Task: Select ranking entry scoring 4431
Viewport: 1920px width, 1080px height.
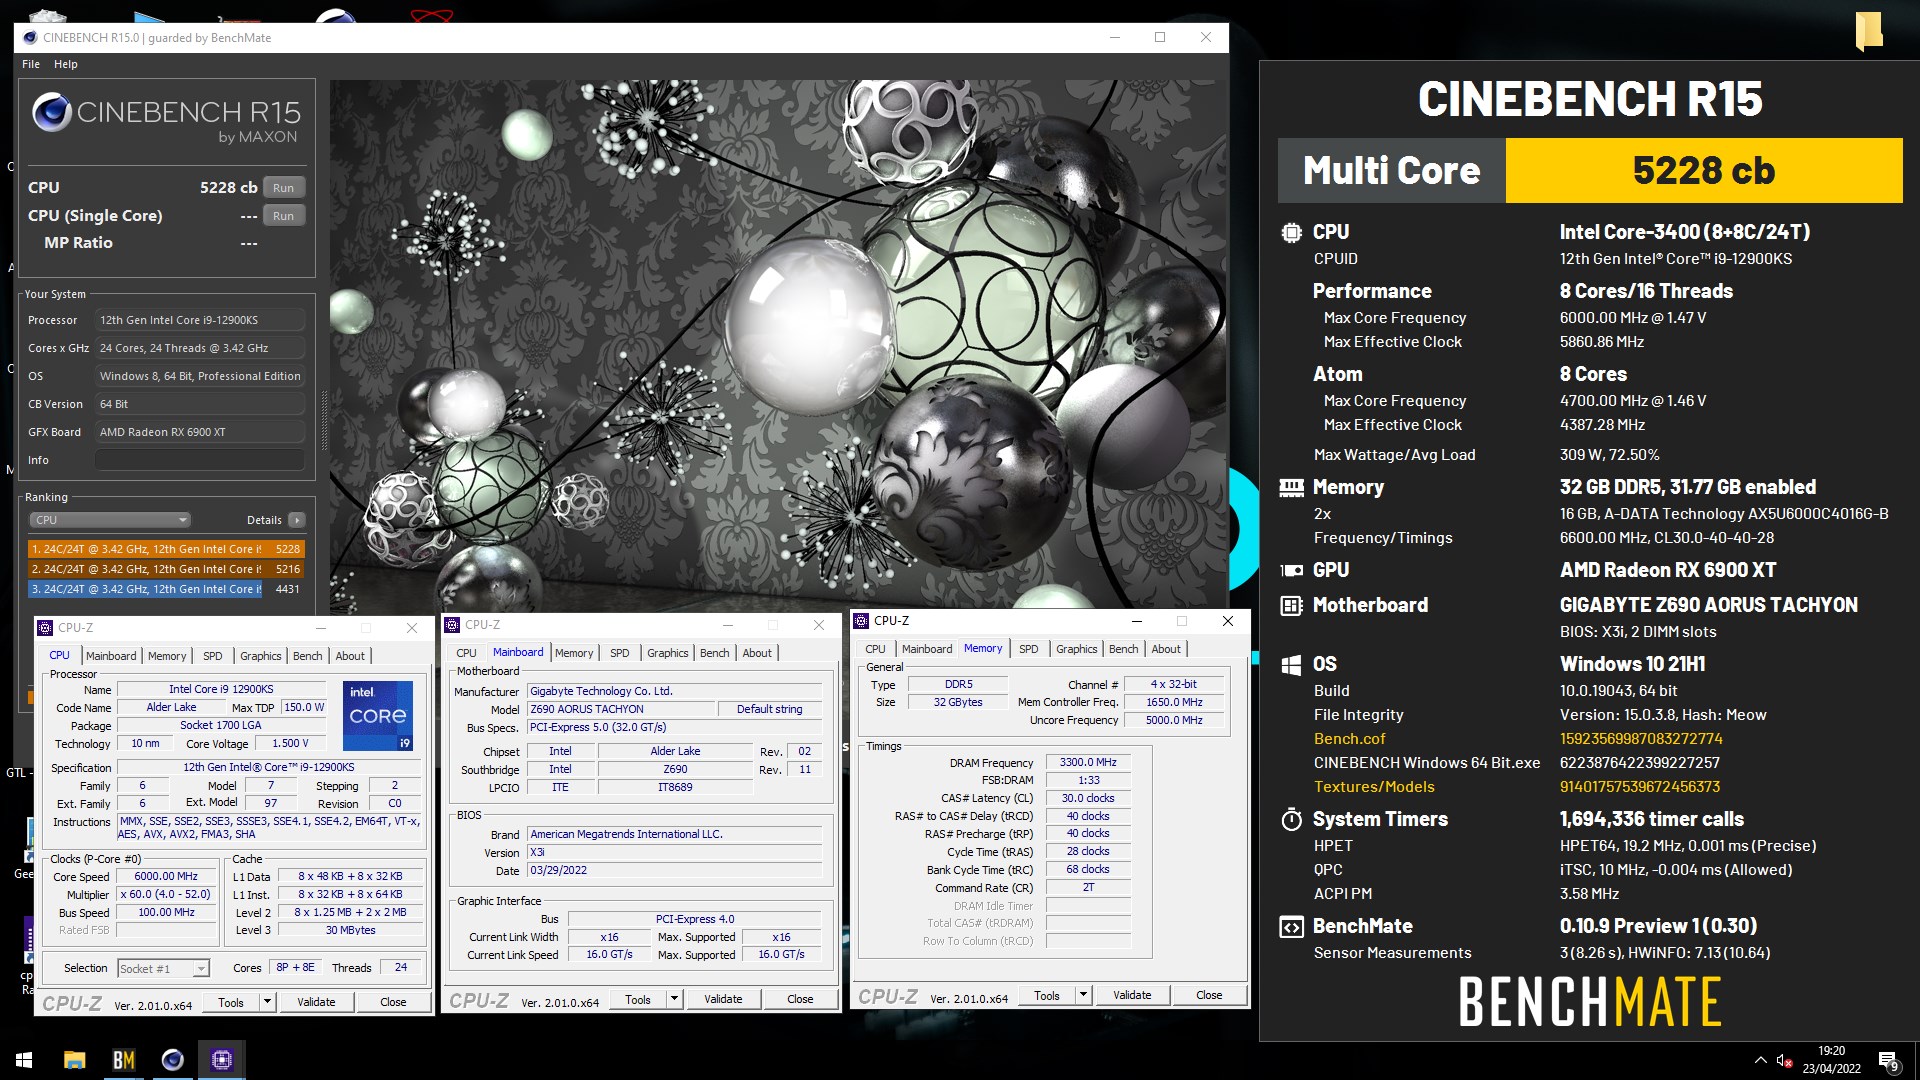Action: coord(166,589)
